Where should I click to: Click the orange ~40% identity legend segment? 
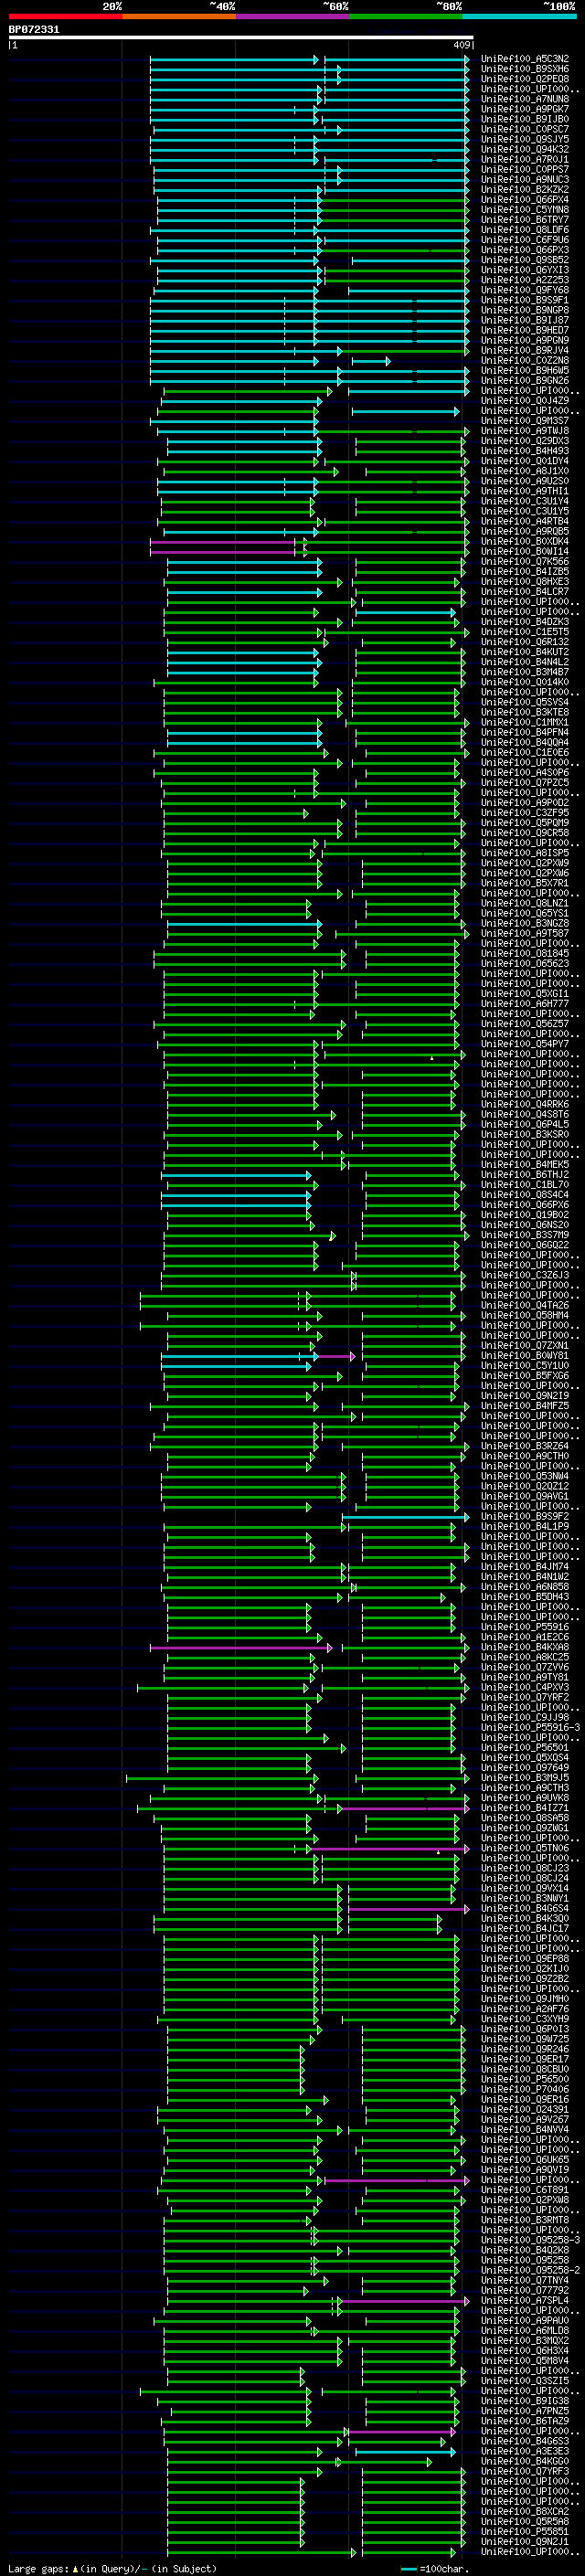click(x=178, y=16)
